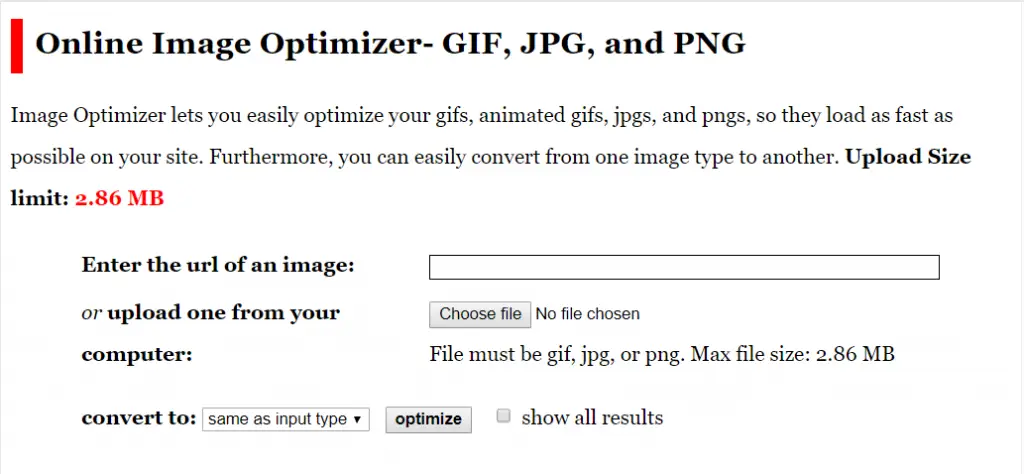
Task: Click the bold "Upload Size" text
Action: tap(908, 157)
